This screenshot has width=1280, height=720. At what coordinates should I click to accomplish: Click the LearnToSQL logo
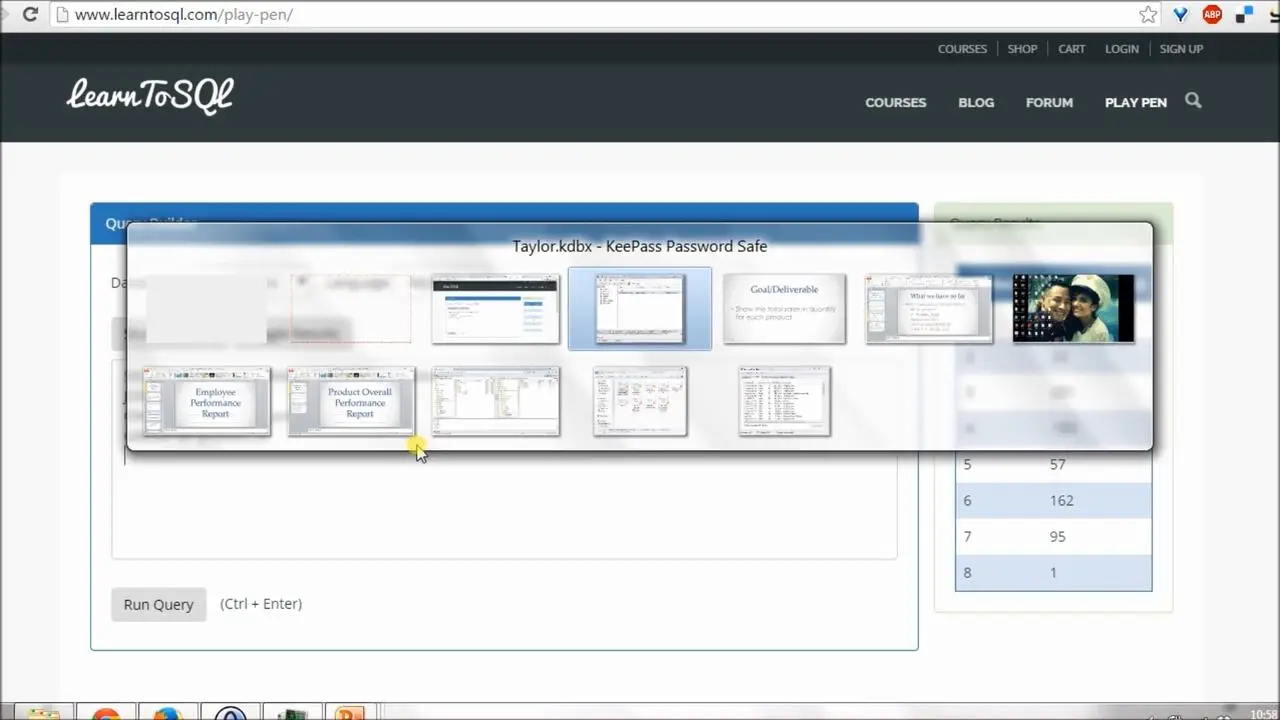point(150,96)
